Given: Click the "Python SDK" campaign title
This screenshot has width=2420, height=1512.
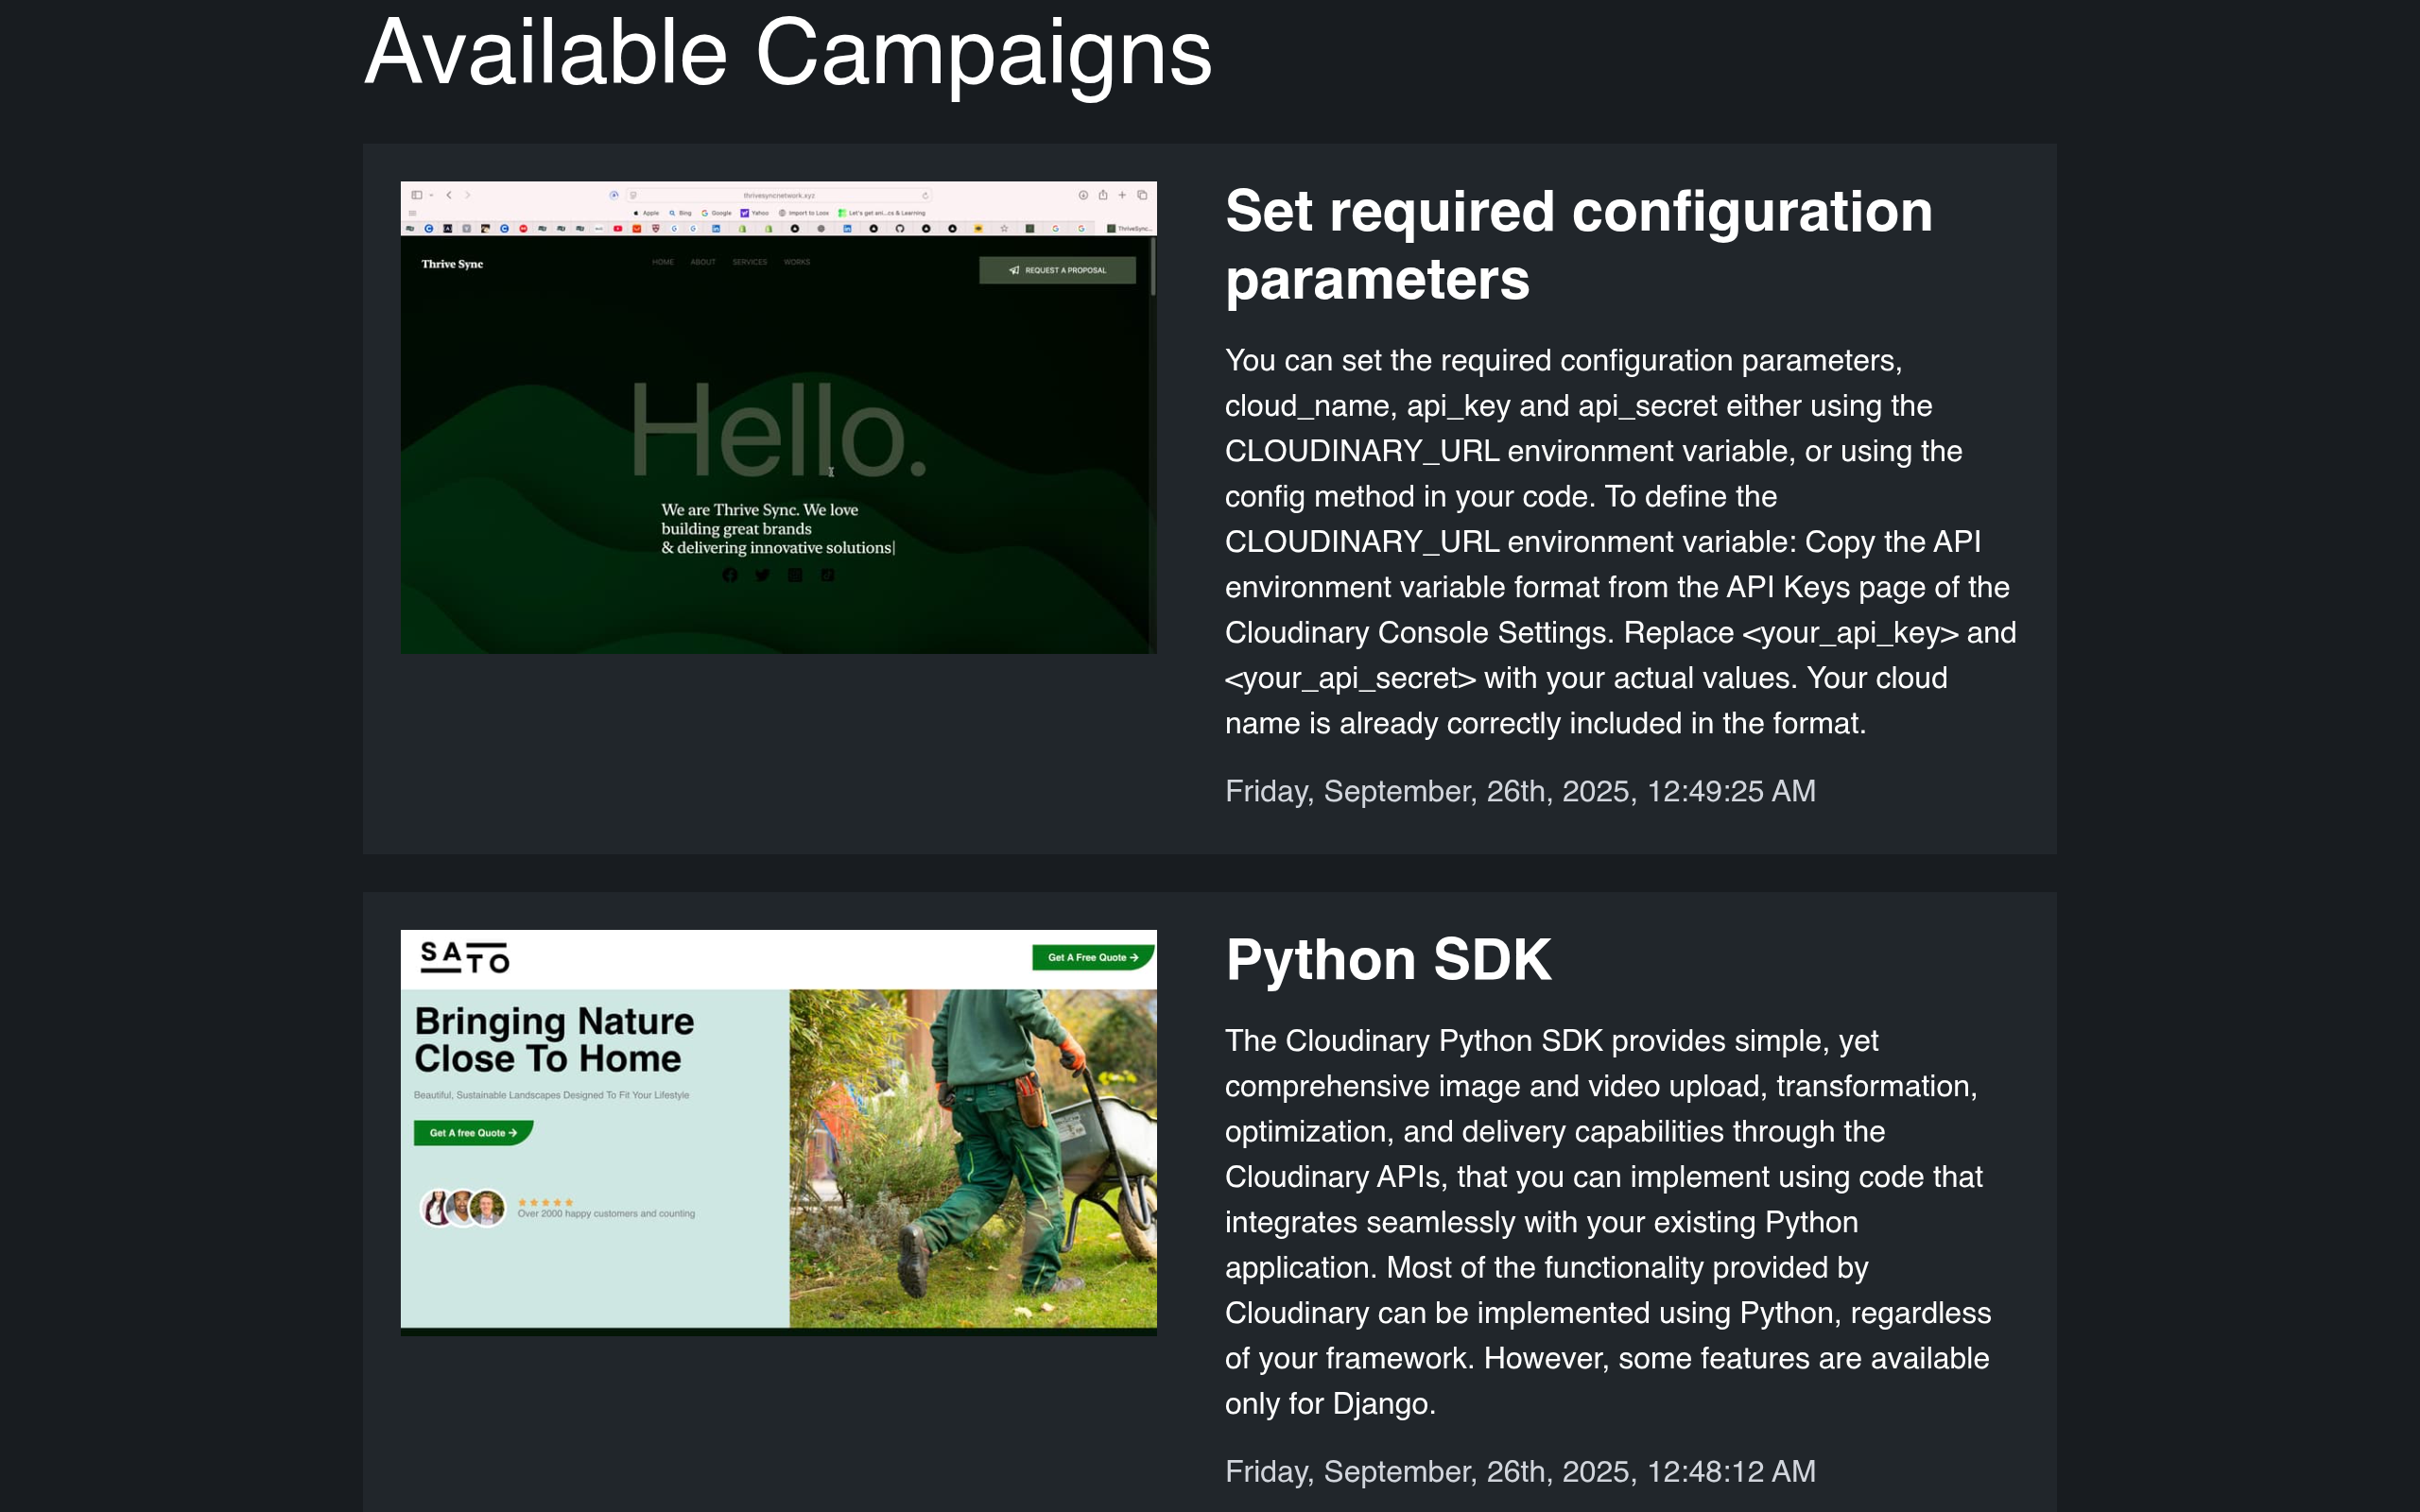Looking at the screenshot, I should [x=1388, y=960].
